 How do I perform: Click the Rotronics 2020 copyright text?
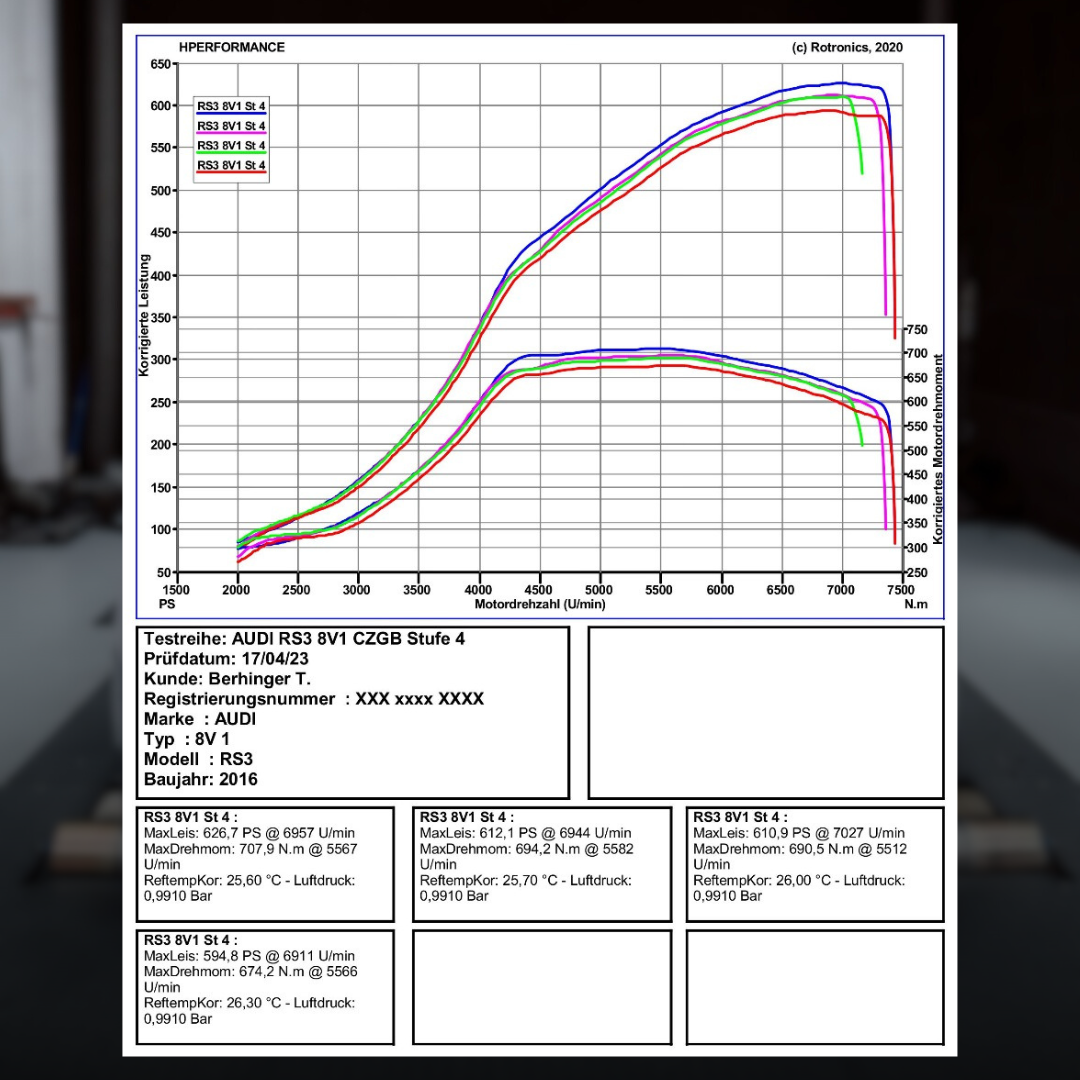[846, 48]
